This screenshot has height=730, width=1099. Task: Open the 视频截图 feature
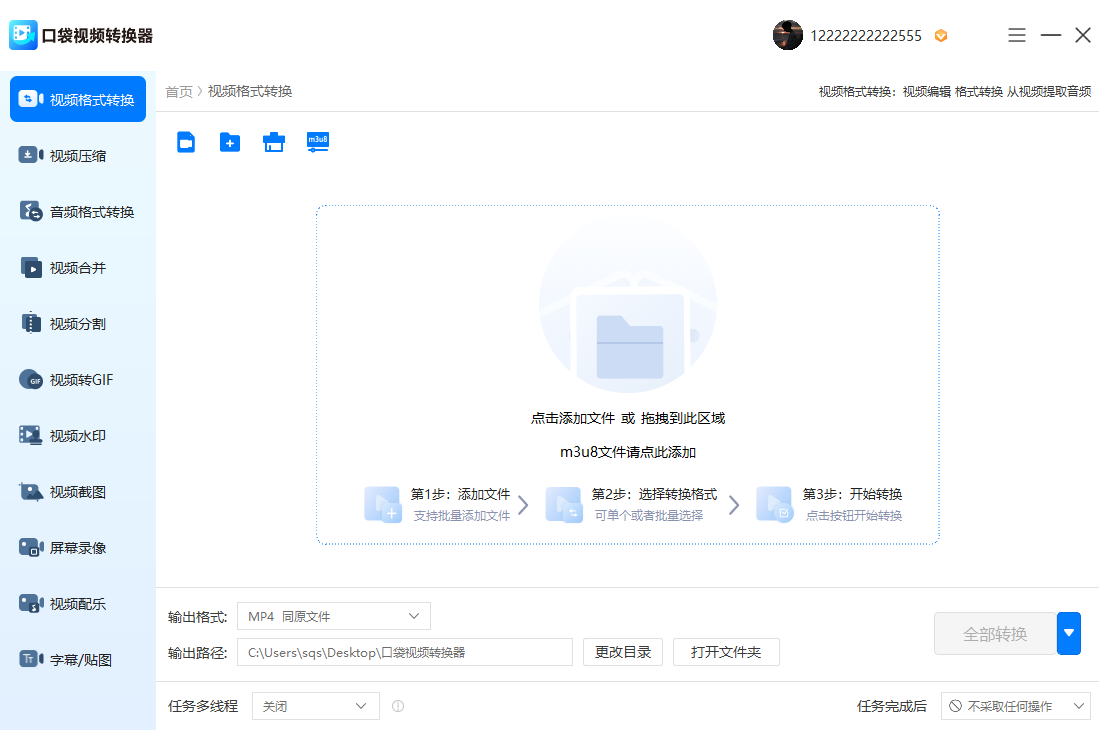tap(77, 491)
